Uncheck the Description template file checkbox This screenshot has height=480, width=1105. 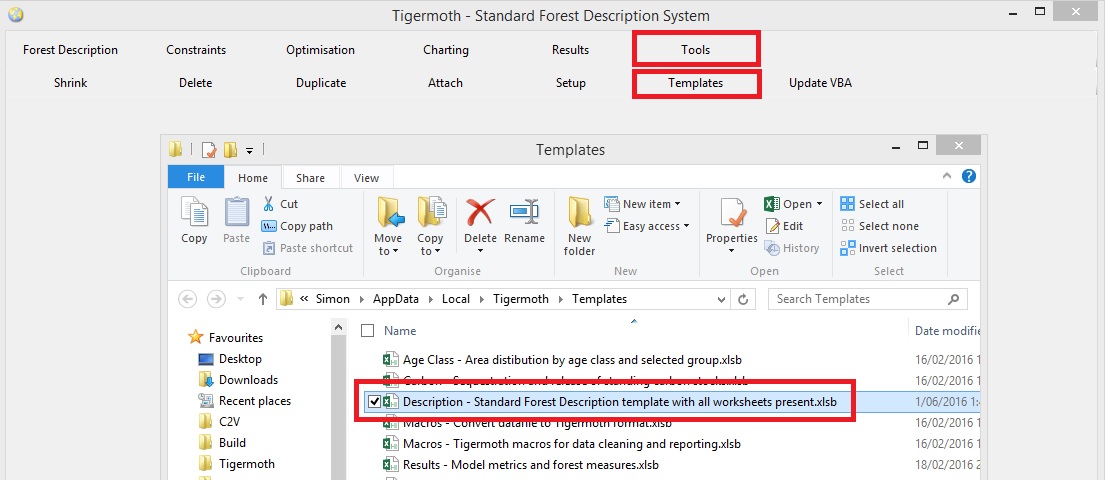[374, 402]
